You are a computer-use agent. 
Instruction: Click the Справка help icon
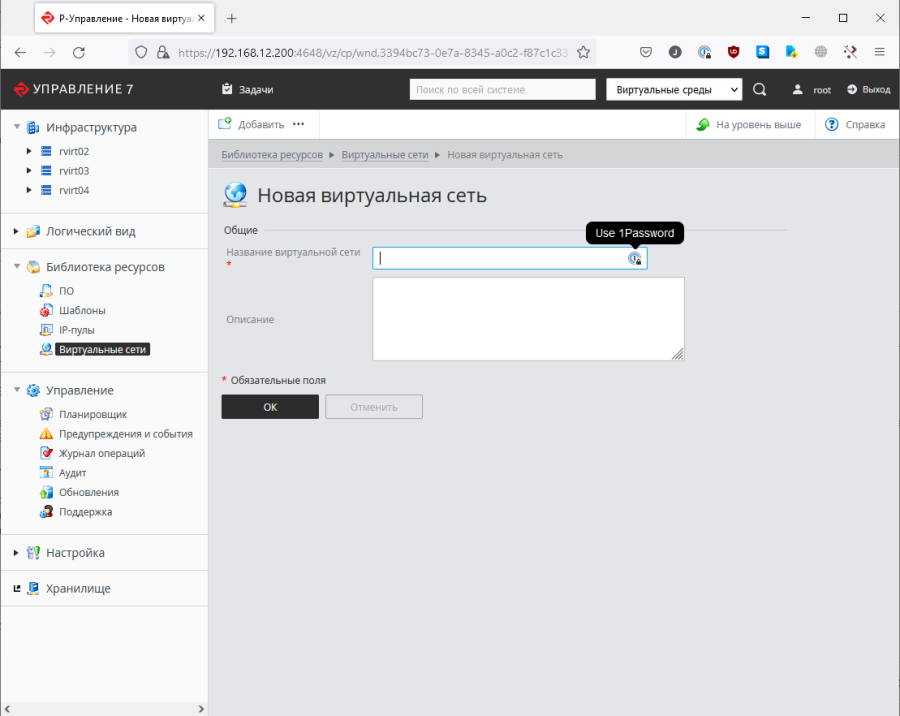coord(831,125)
